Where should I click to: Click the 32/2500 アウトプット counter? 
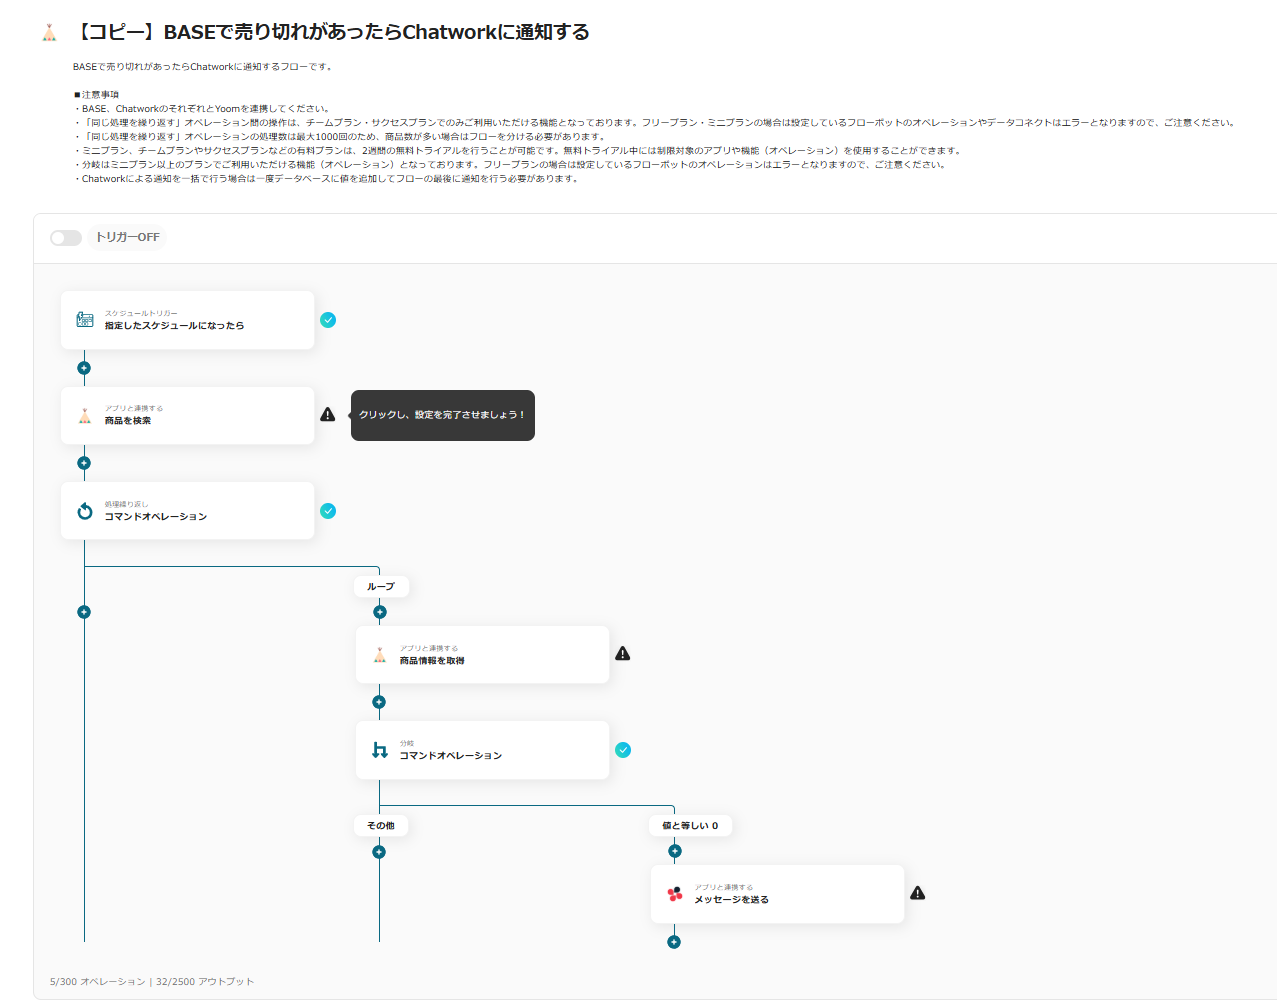[205, 982]
